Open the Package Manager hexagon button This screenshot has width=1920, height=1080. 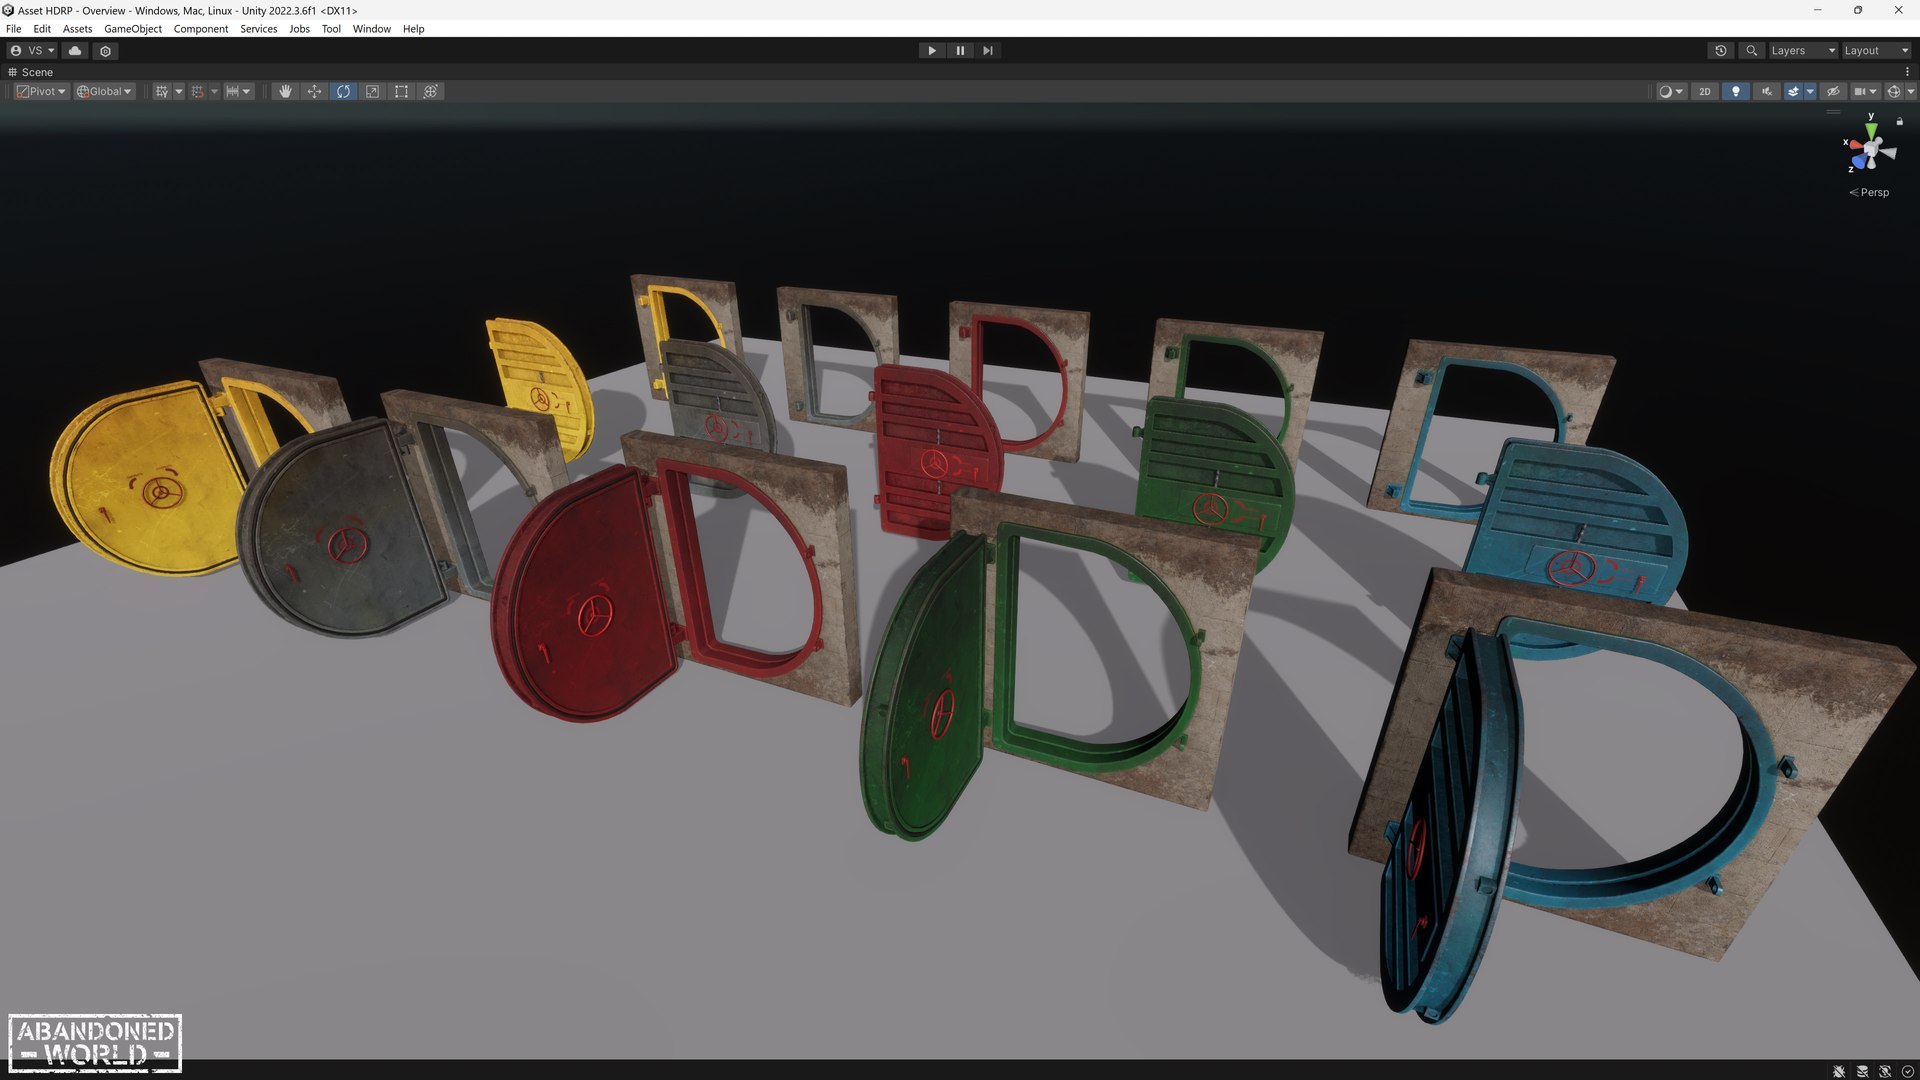(x=105, y=50)
